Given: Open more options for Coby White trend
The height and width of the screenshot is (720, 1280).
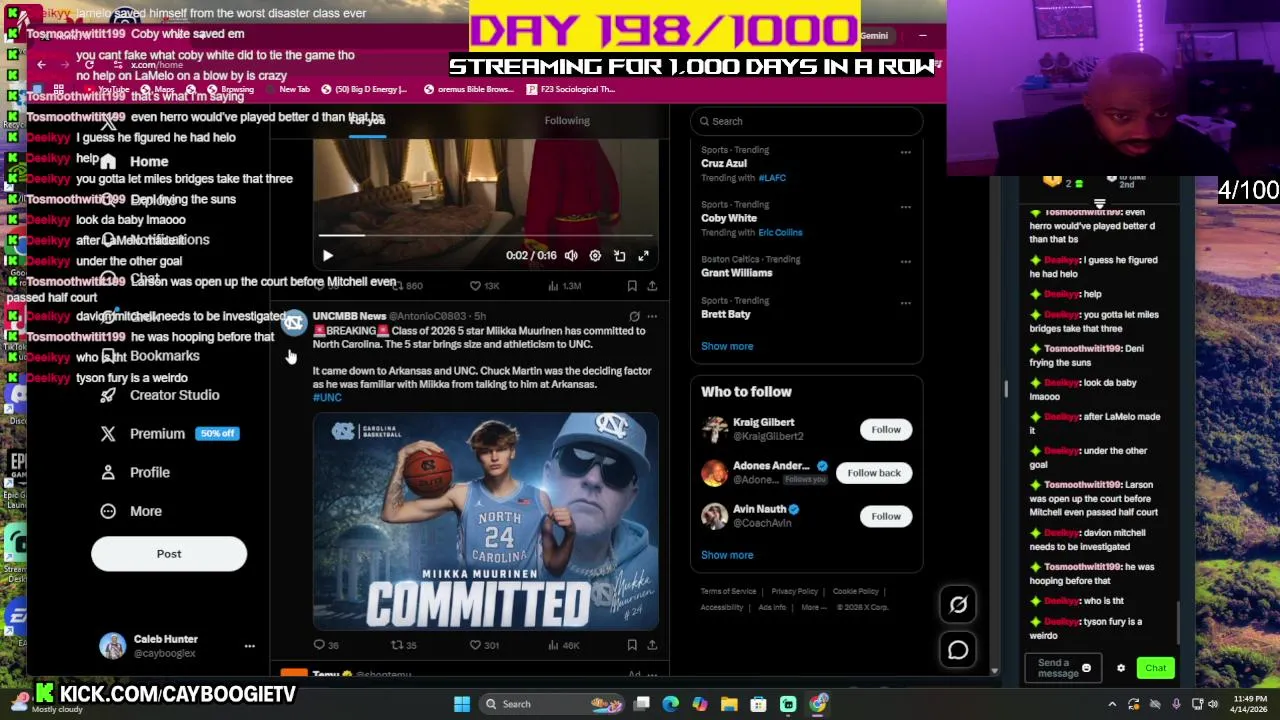Looking at the screenshot, I should (905, 207).
